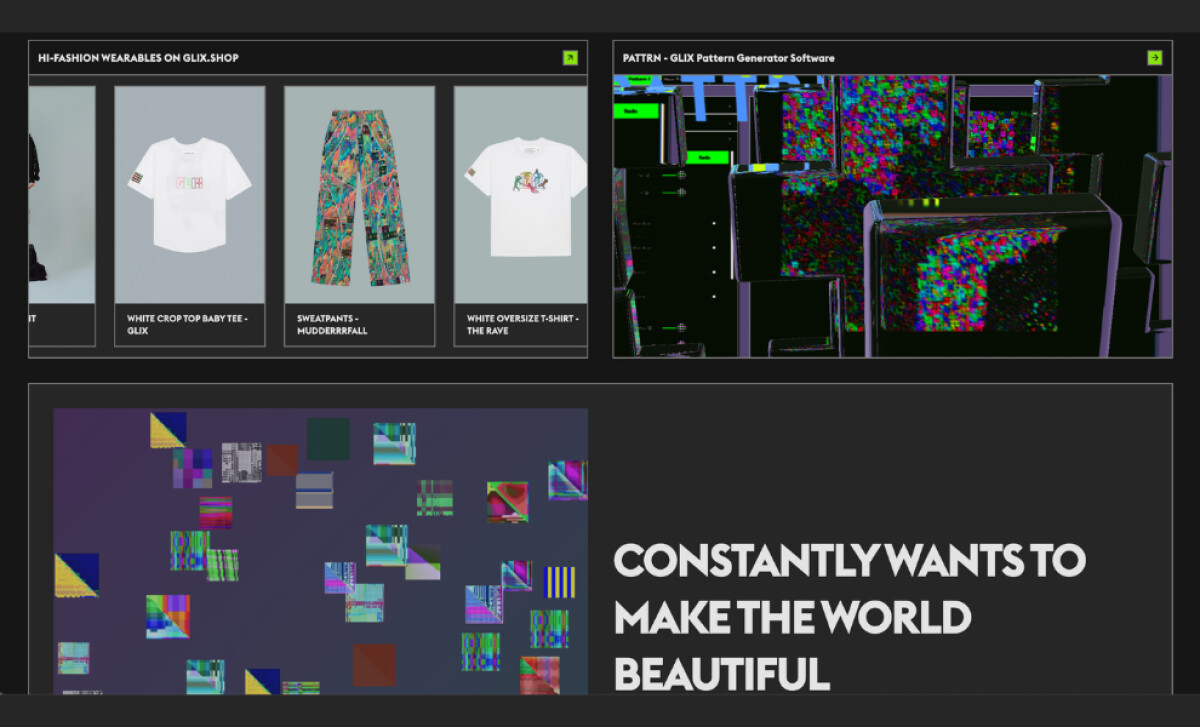
Task: Click the CONSTANTLY WANTS TO MAKE text heading
Action: click(x=850, y=617)
